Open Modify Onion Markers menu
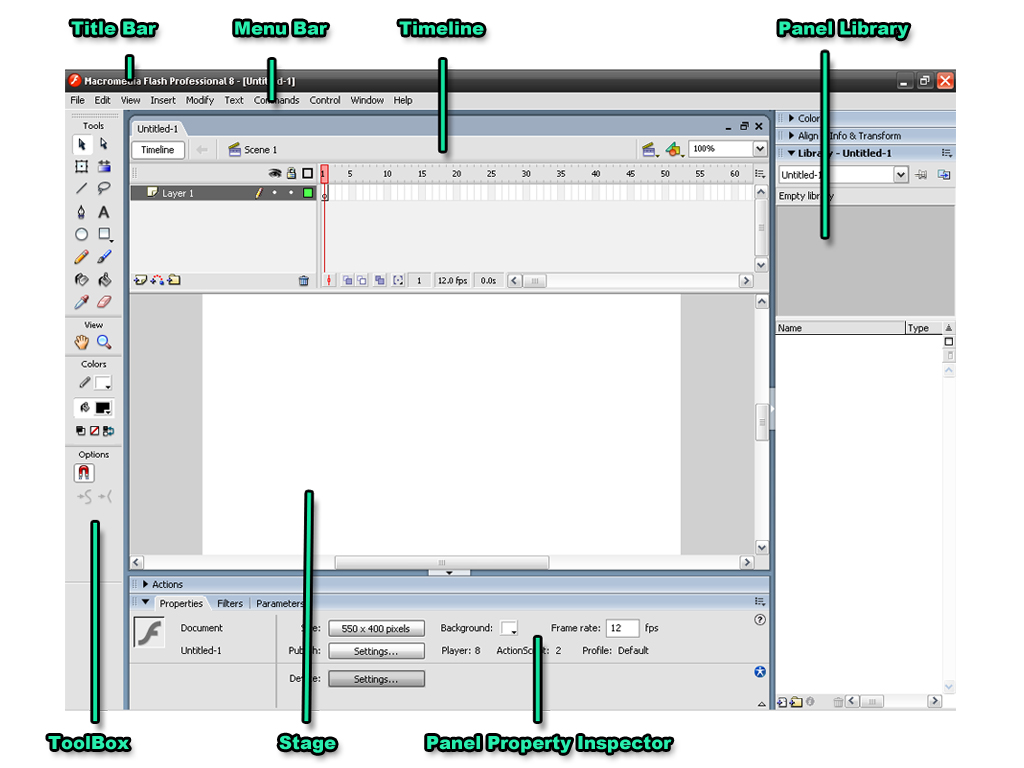The image size is (1024, 768). pos(398,281)
